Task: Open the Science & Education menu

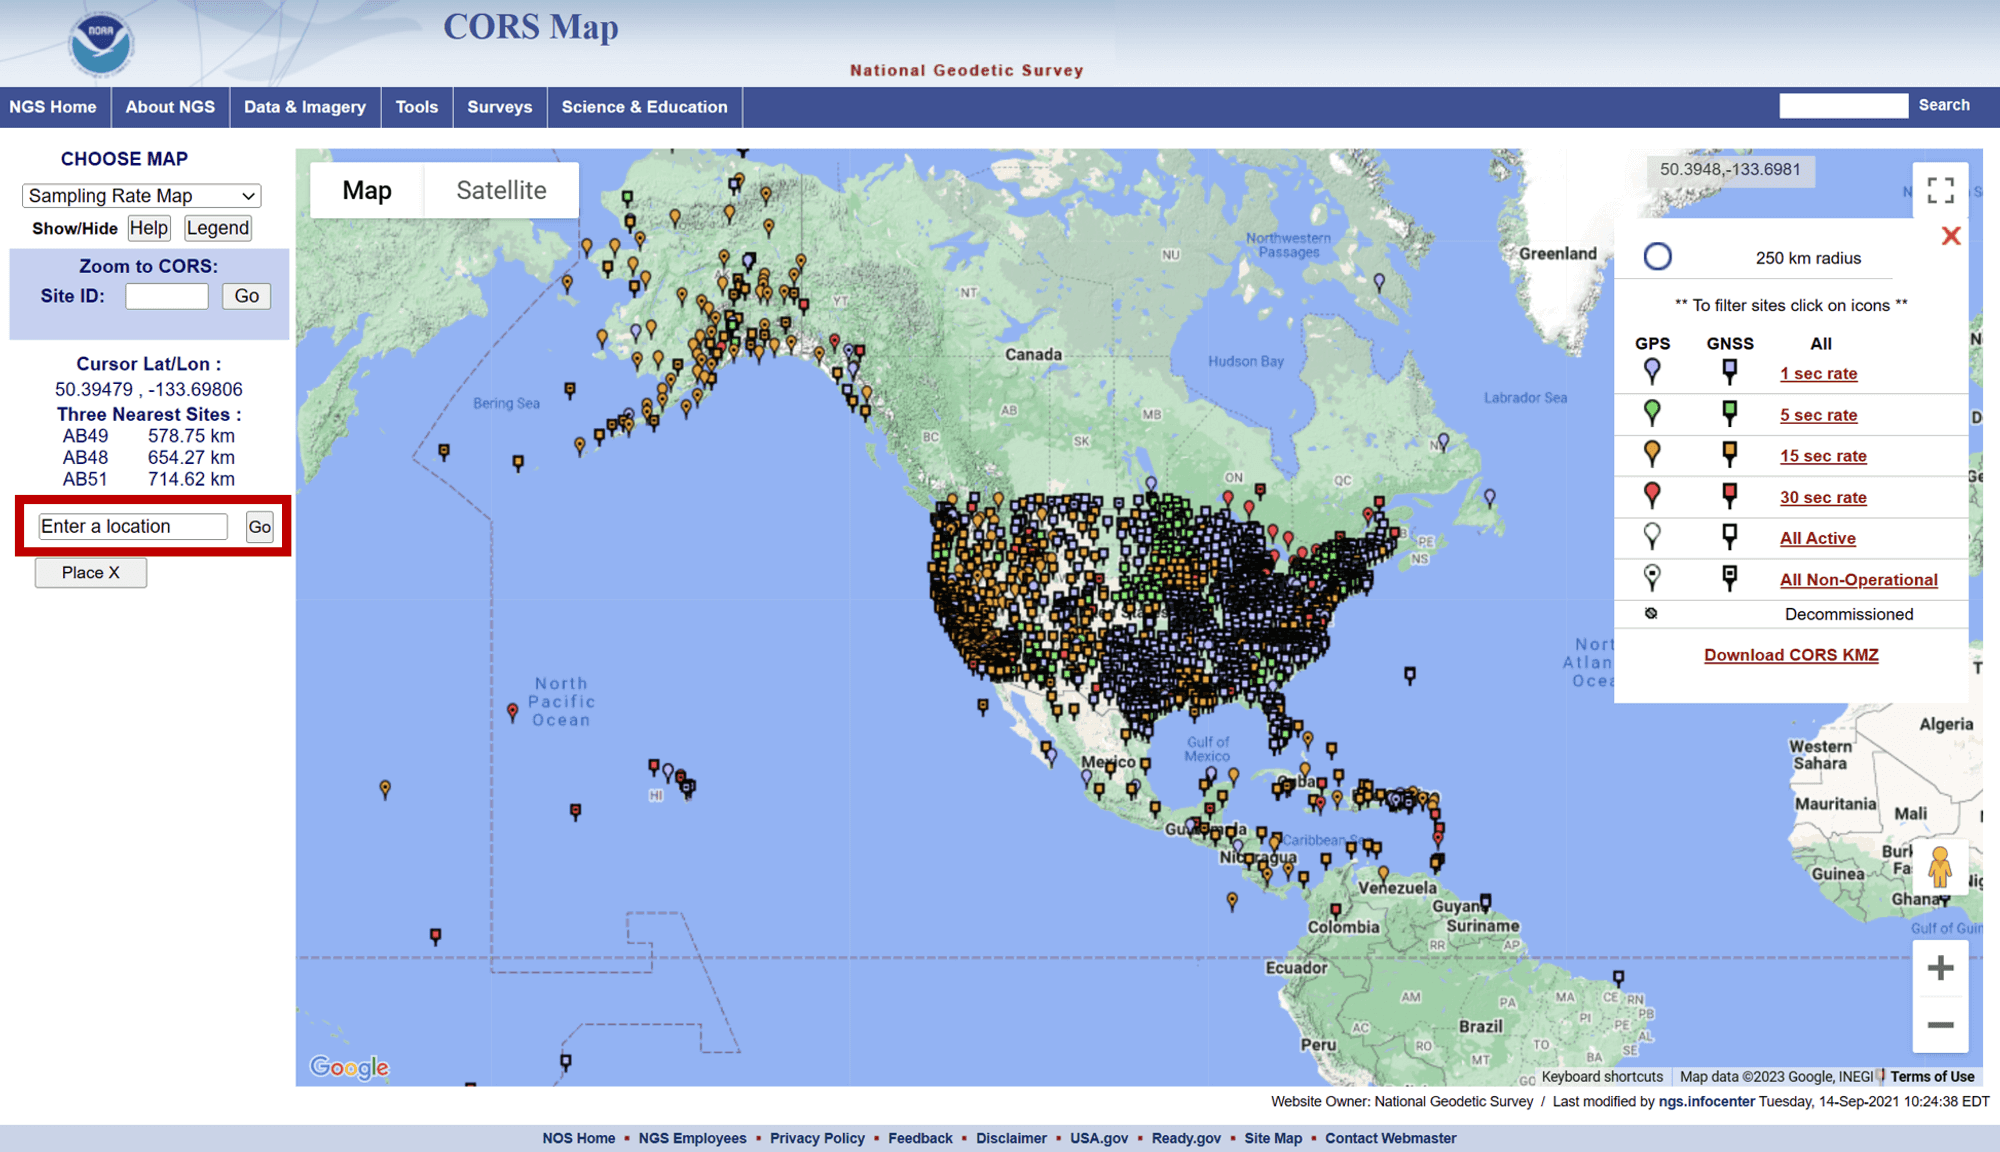Action: tap(644, 107)
